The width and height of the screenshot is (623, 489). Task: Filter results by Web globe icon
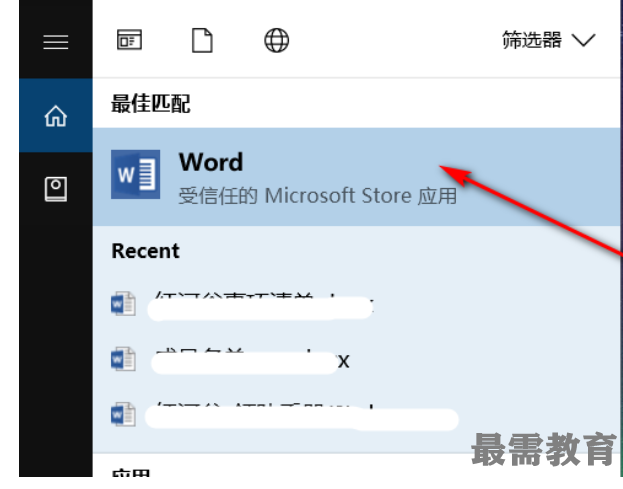(x=277, y=40)
